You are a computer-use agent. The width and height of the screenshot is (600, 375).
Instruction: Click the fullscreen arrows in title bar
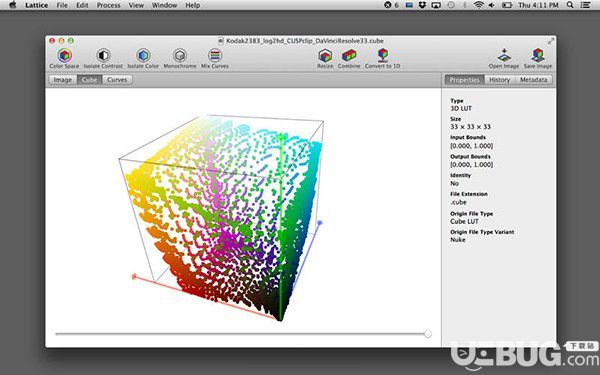click(551, 41)
